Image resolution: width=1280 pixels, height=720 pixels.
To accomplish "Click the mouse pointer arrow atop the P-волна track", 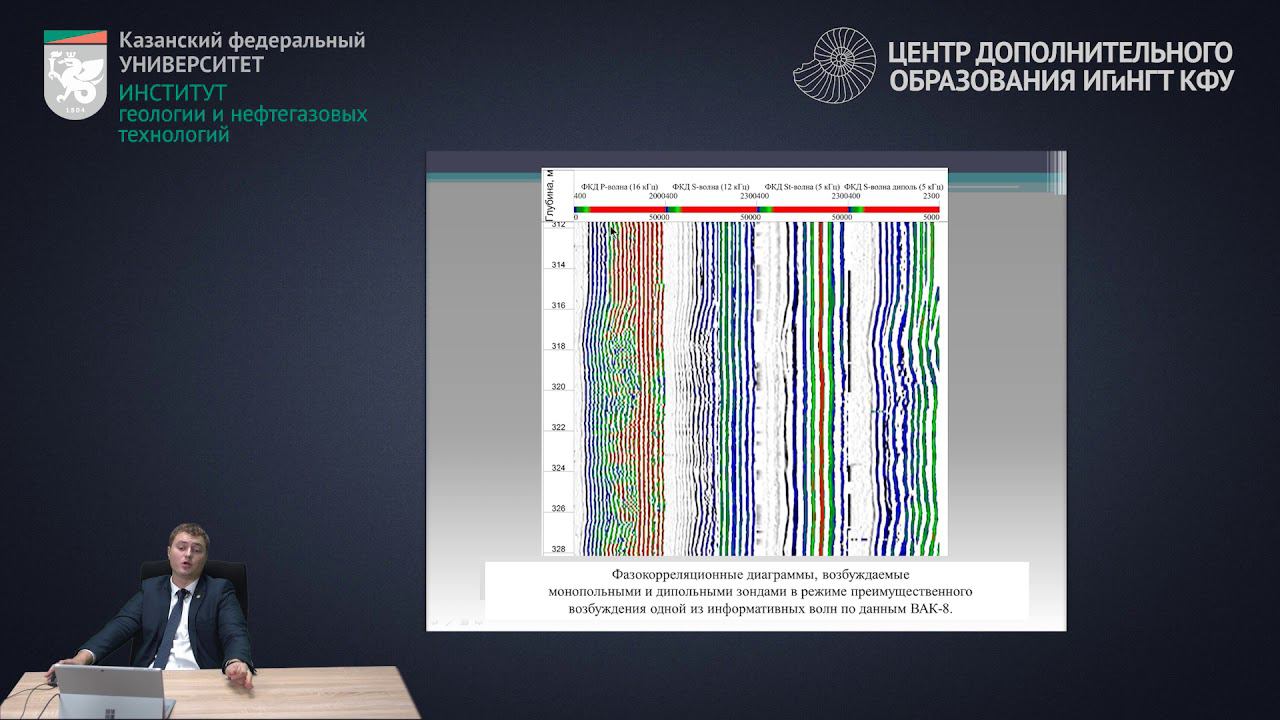I will pos(613,230).
